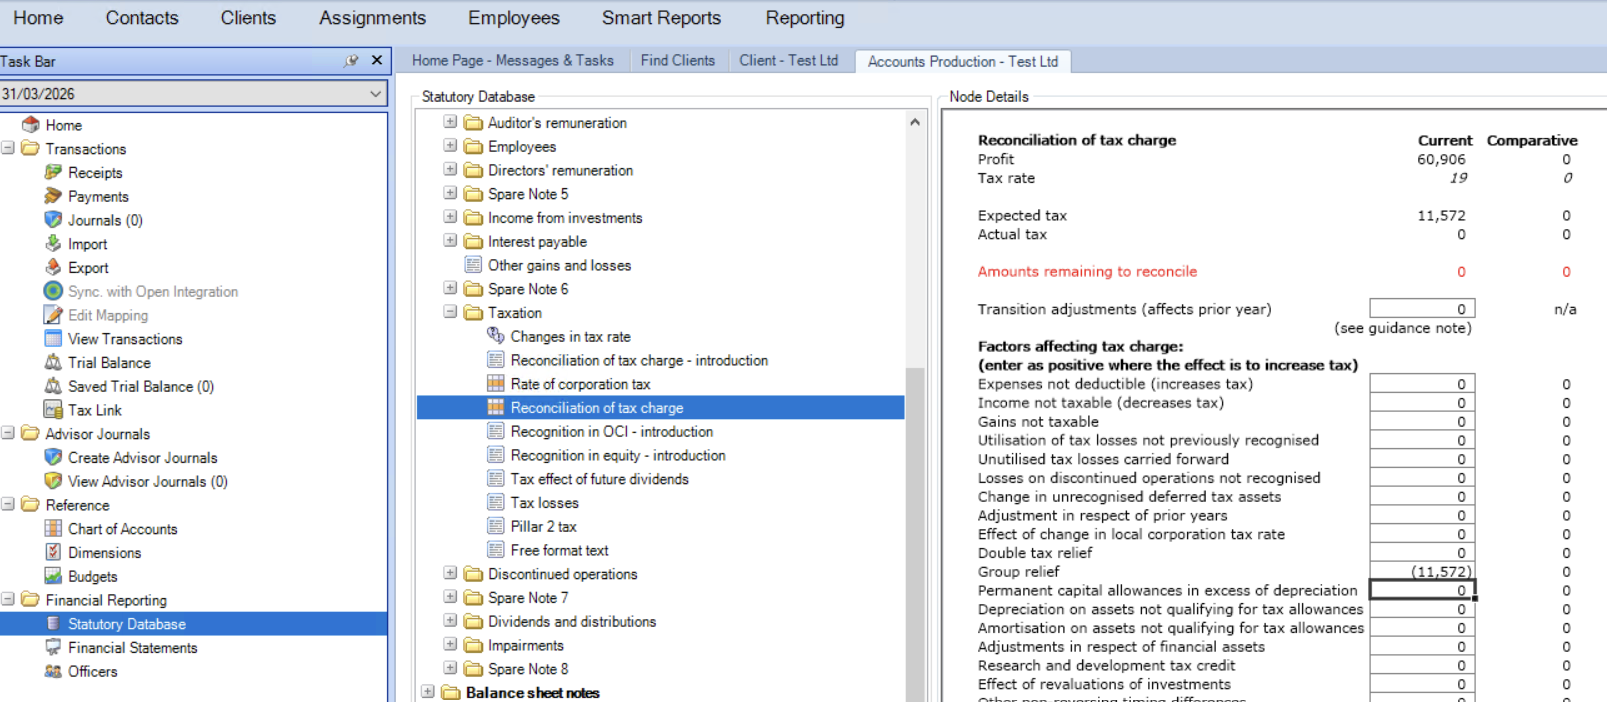Open the Tax Link icon
The height and width of the screenshot is (702, 1607).
click(x=53, y=409)
